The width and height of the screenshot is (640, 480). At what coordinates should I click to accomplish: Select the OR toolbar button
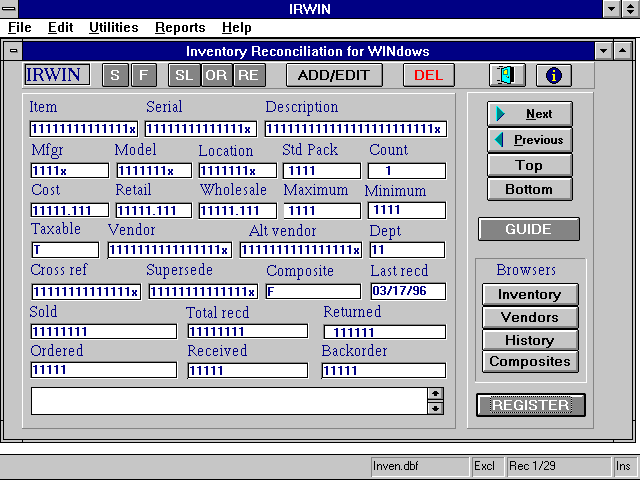point(216,75)
